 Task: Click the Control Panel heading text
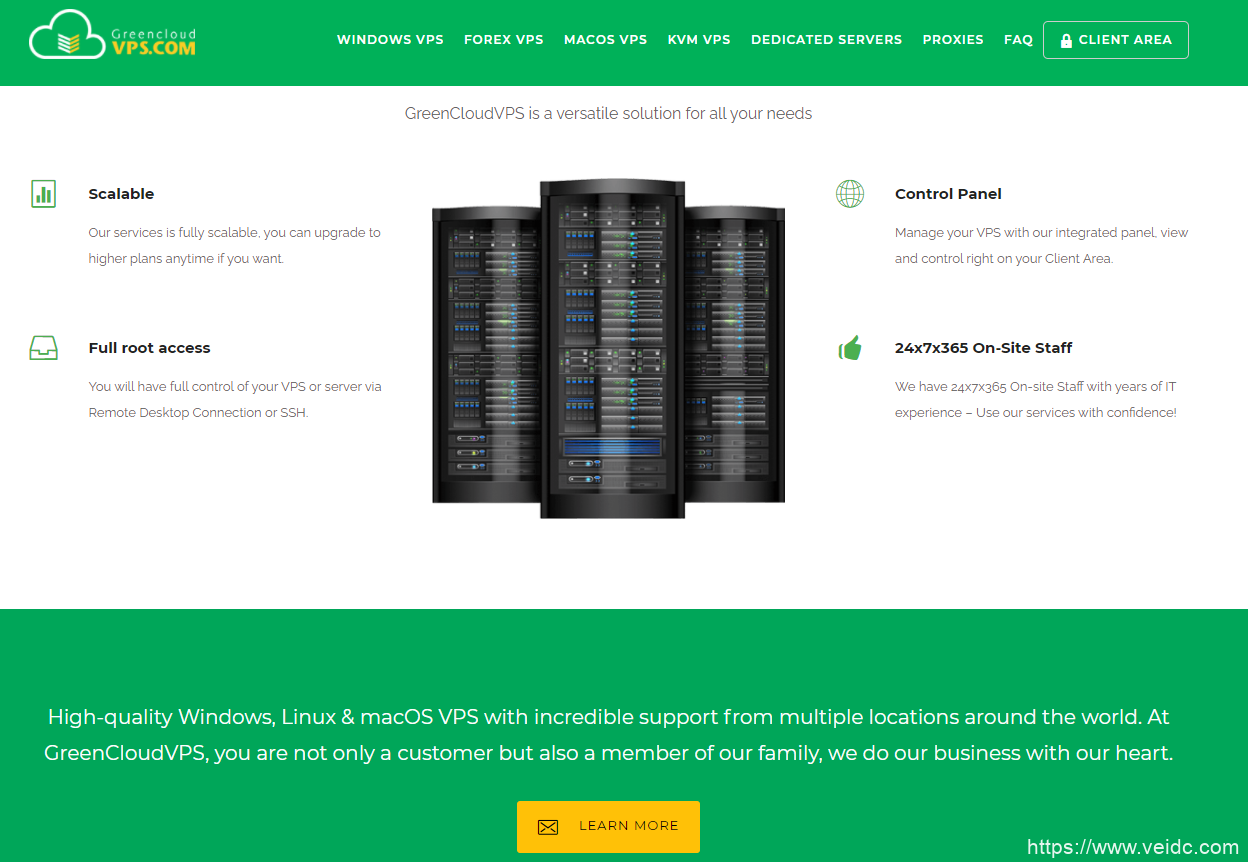(948, 193)
